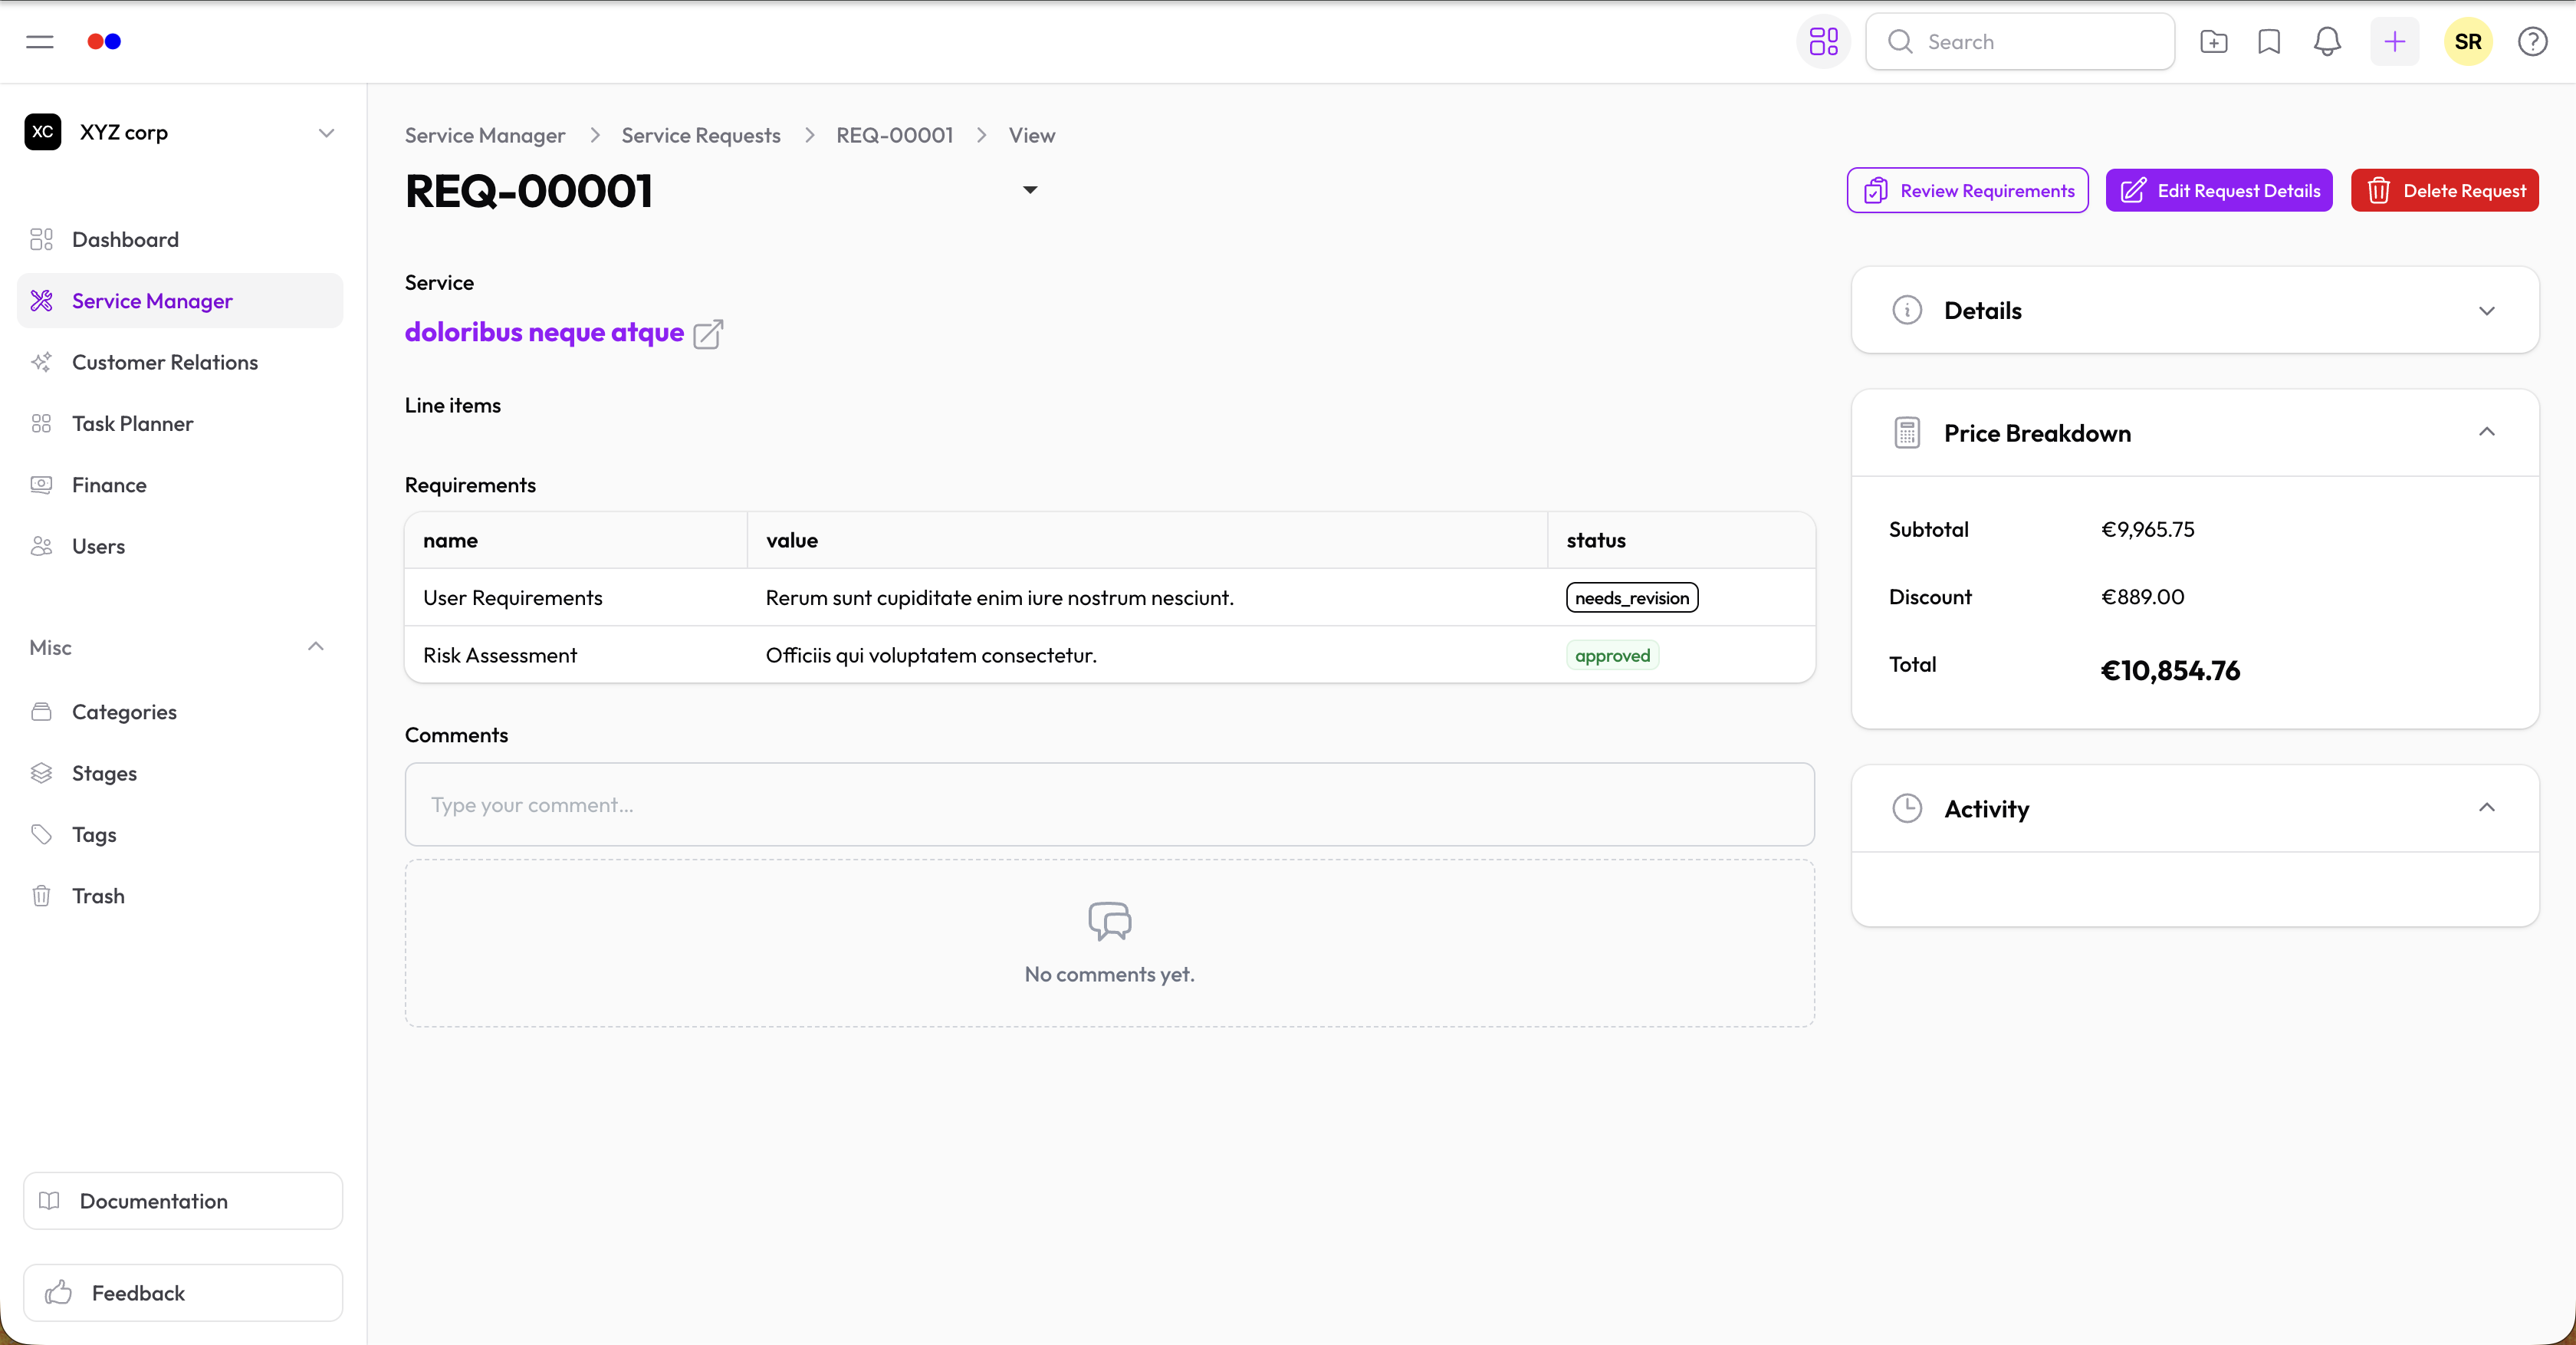Click the red Delete Request button
Screen dimensions: 2576x1345
tap(2444, 190)
